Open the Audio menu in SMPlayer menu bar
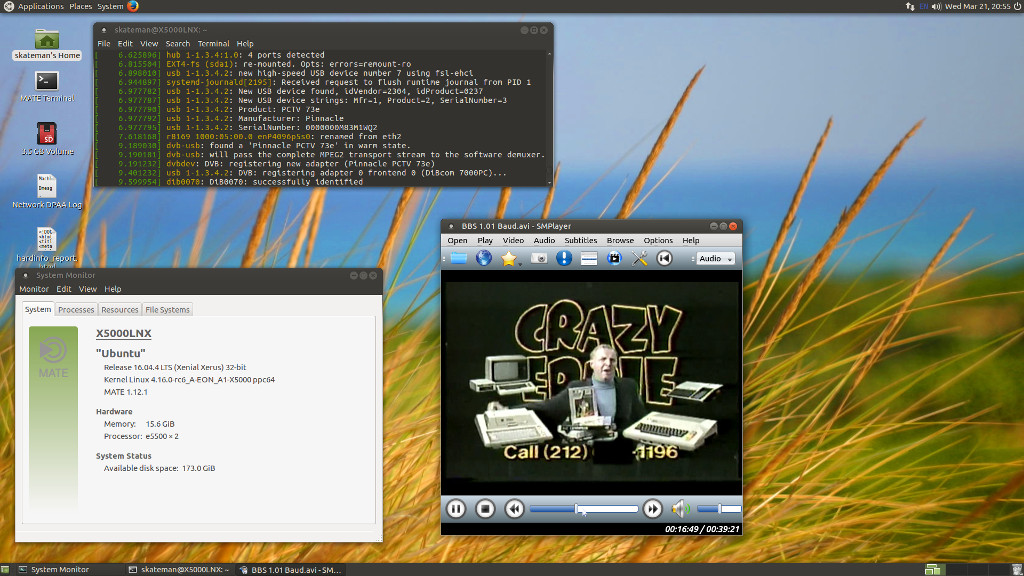 pyautogui.click(x=544, y=240)
